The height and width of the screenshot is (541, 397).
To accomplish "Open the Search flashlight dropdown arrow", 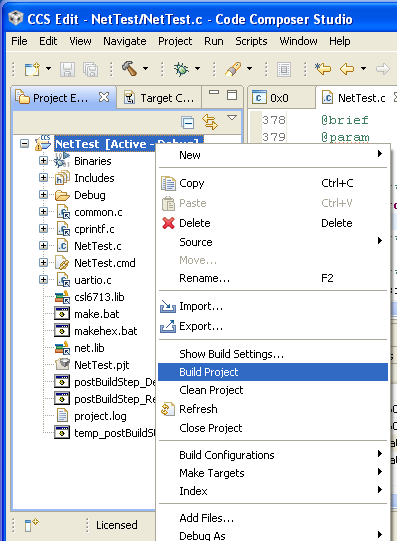I will (249, 69).
